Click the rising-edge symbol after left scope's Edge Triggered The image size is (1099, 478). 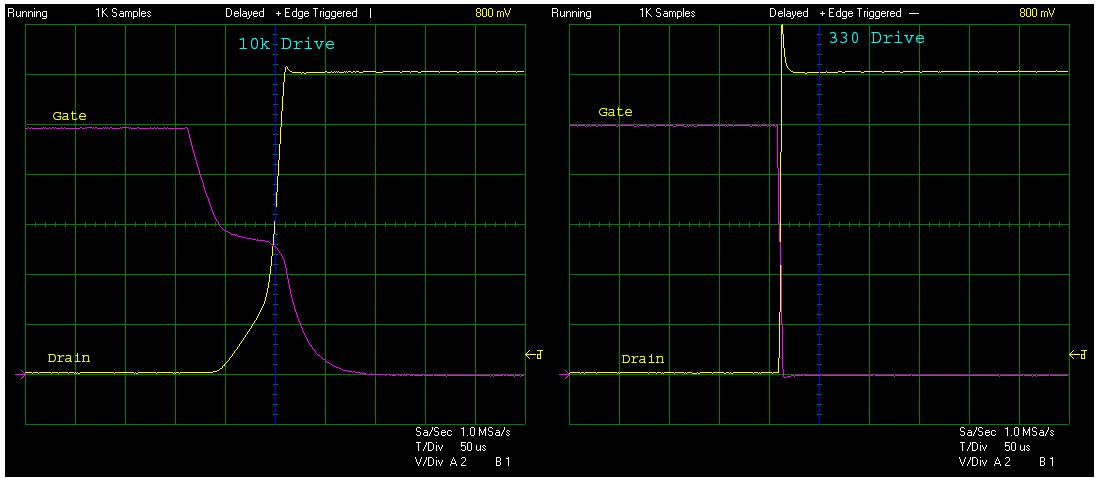point(370,14)
